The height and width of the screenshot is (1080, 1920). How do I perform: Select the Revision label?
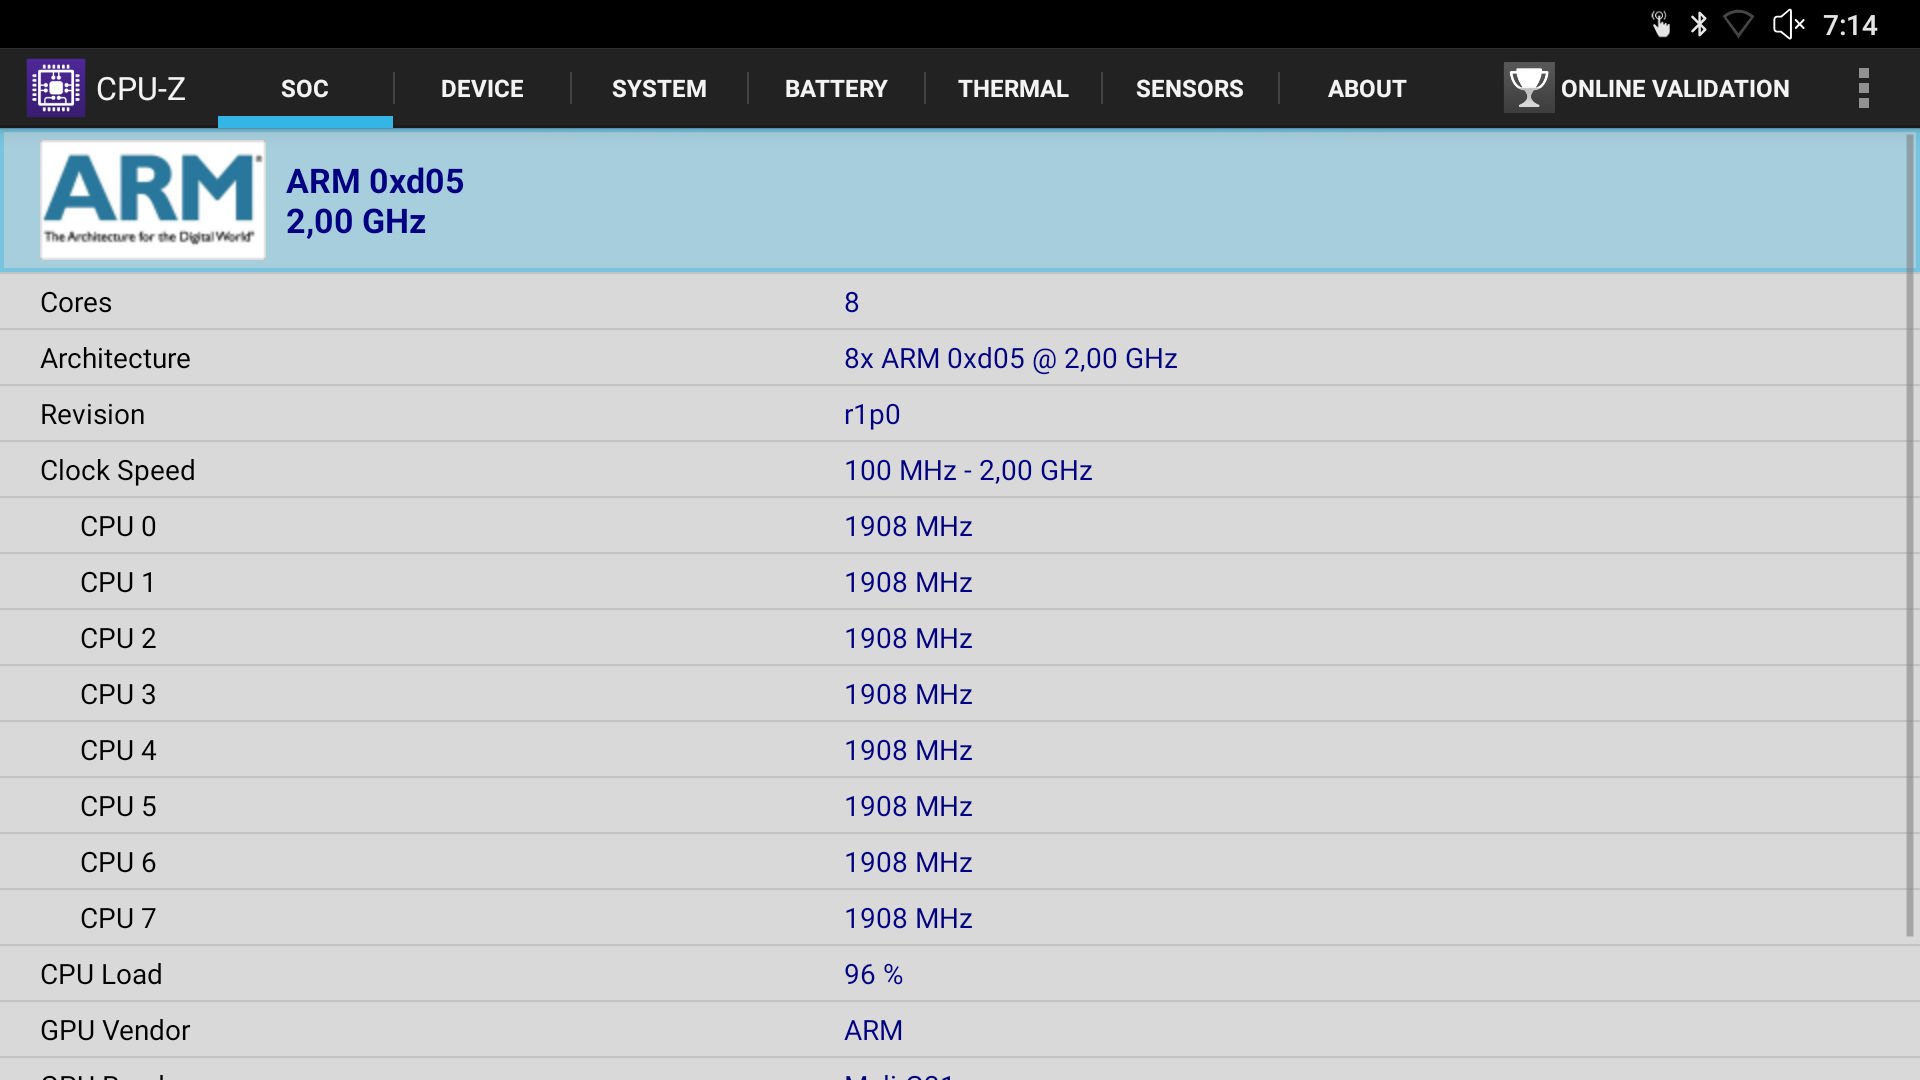tap(92, 414)
